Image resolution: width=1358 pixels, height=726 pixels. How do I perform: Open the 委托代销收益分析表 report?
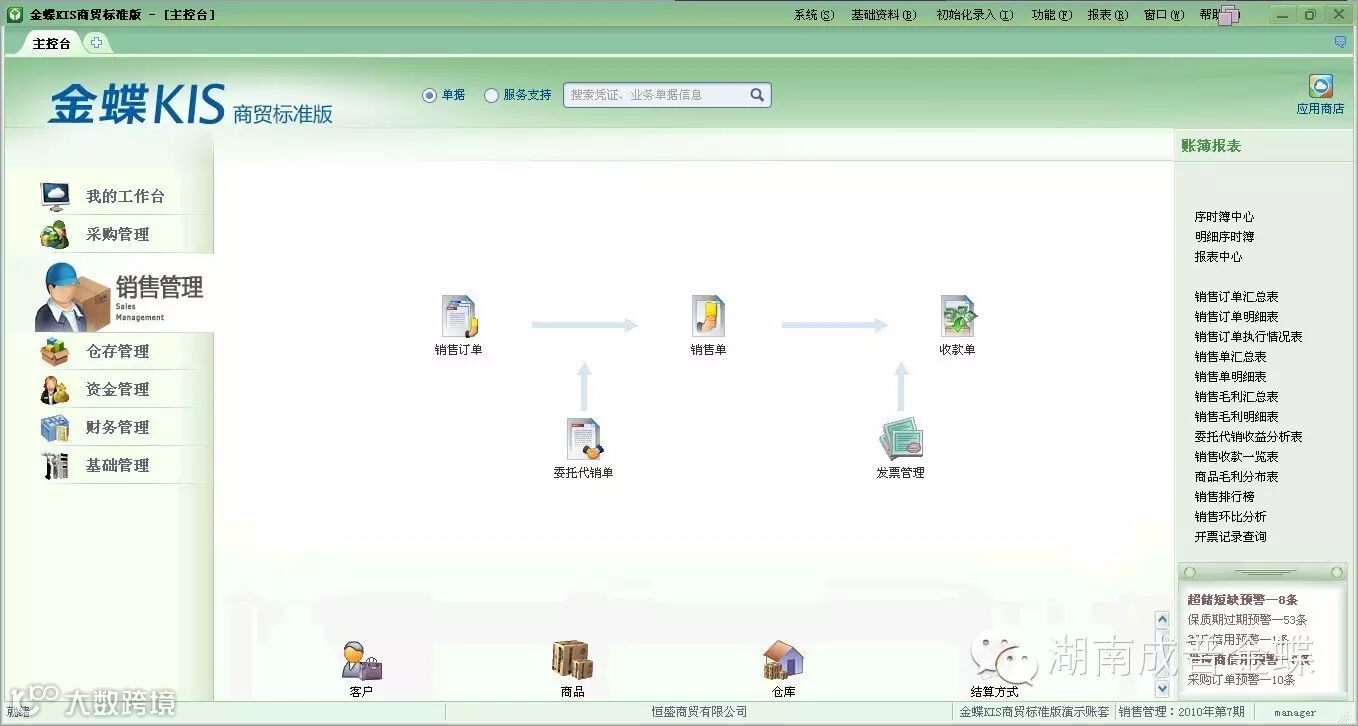1248,437
